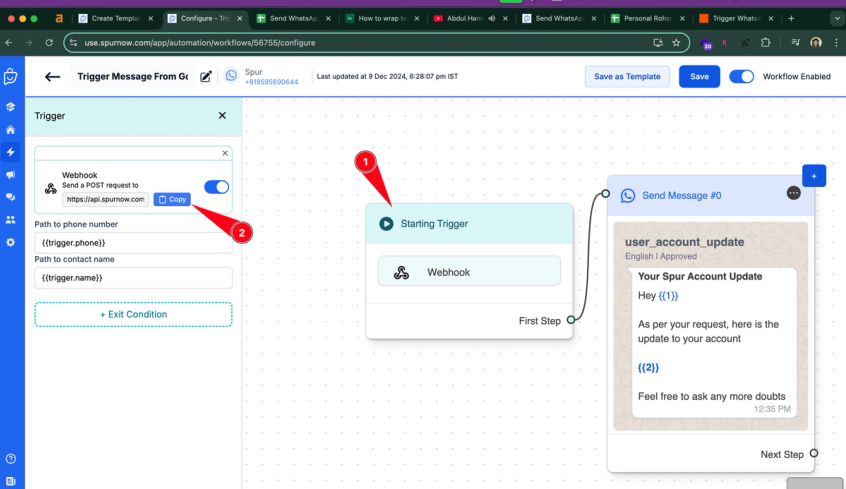Viewport: 846px width, 489px height.
Task: Close the Trigger panel
Action: (222, 116)
